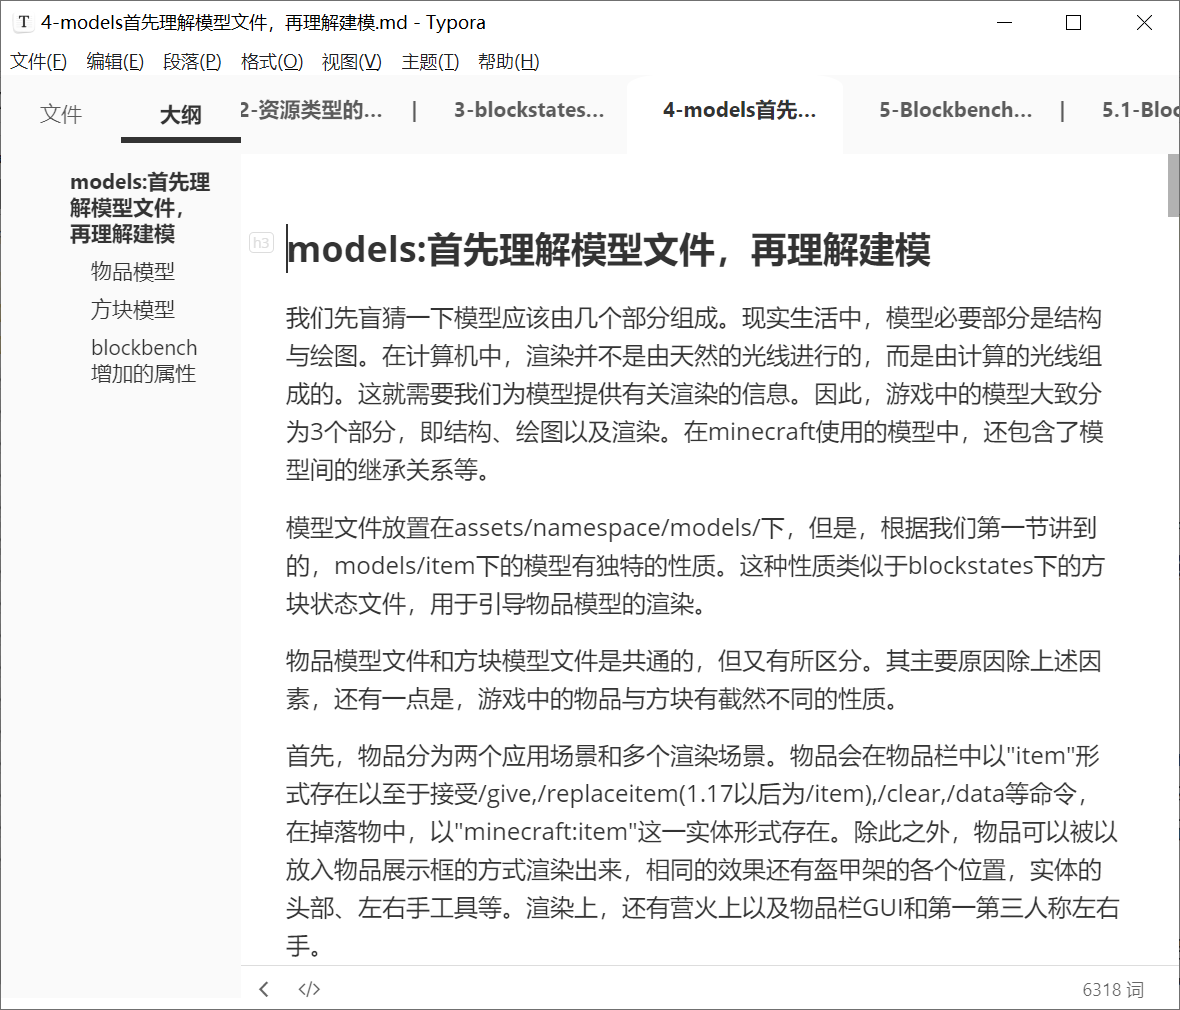Jump to outline item blockbench增加的属性
The width and height of the screenshot is (1180, 1010).
[x=144, y=360]
